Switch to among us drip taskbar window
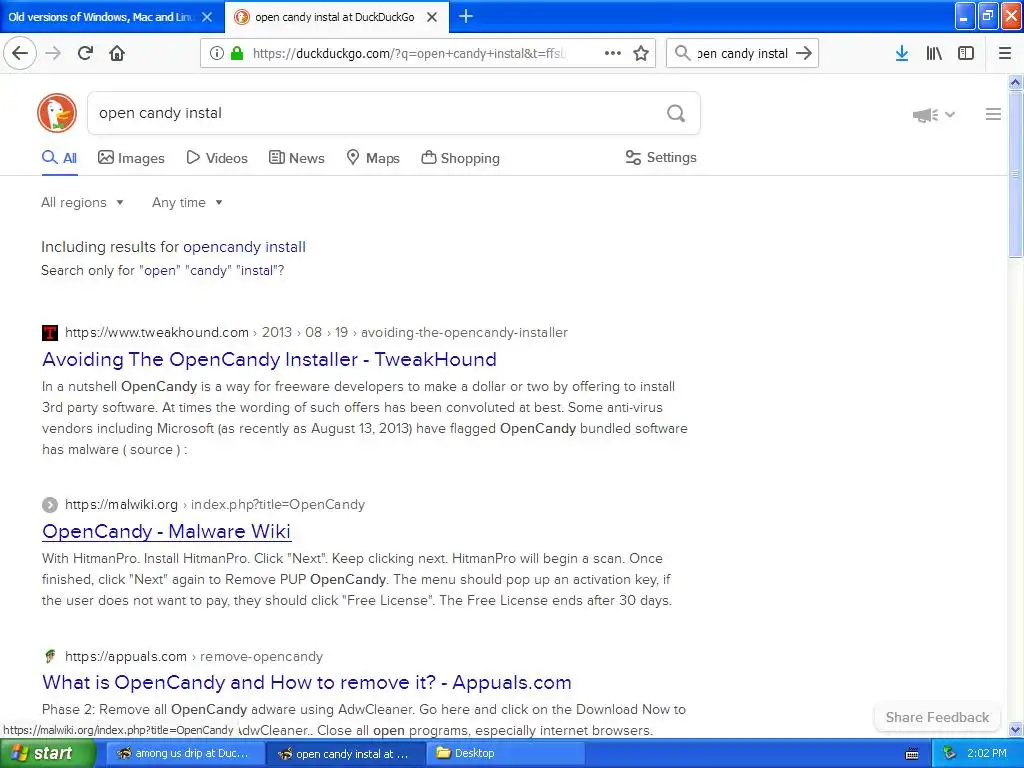Screen dimensions: 1024x768 [185, 754]
